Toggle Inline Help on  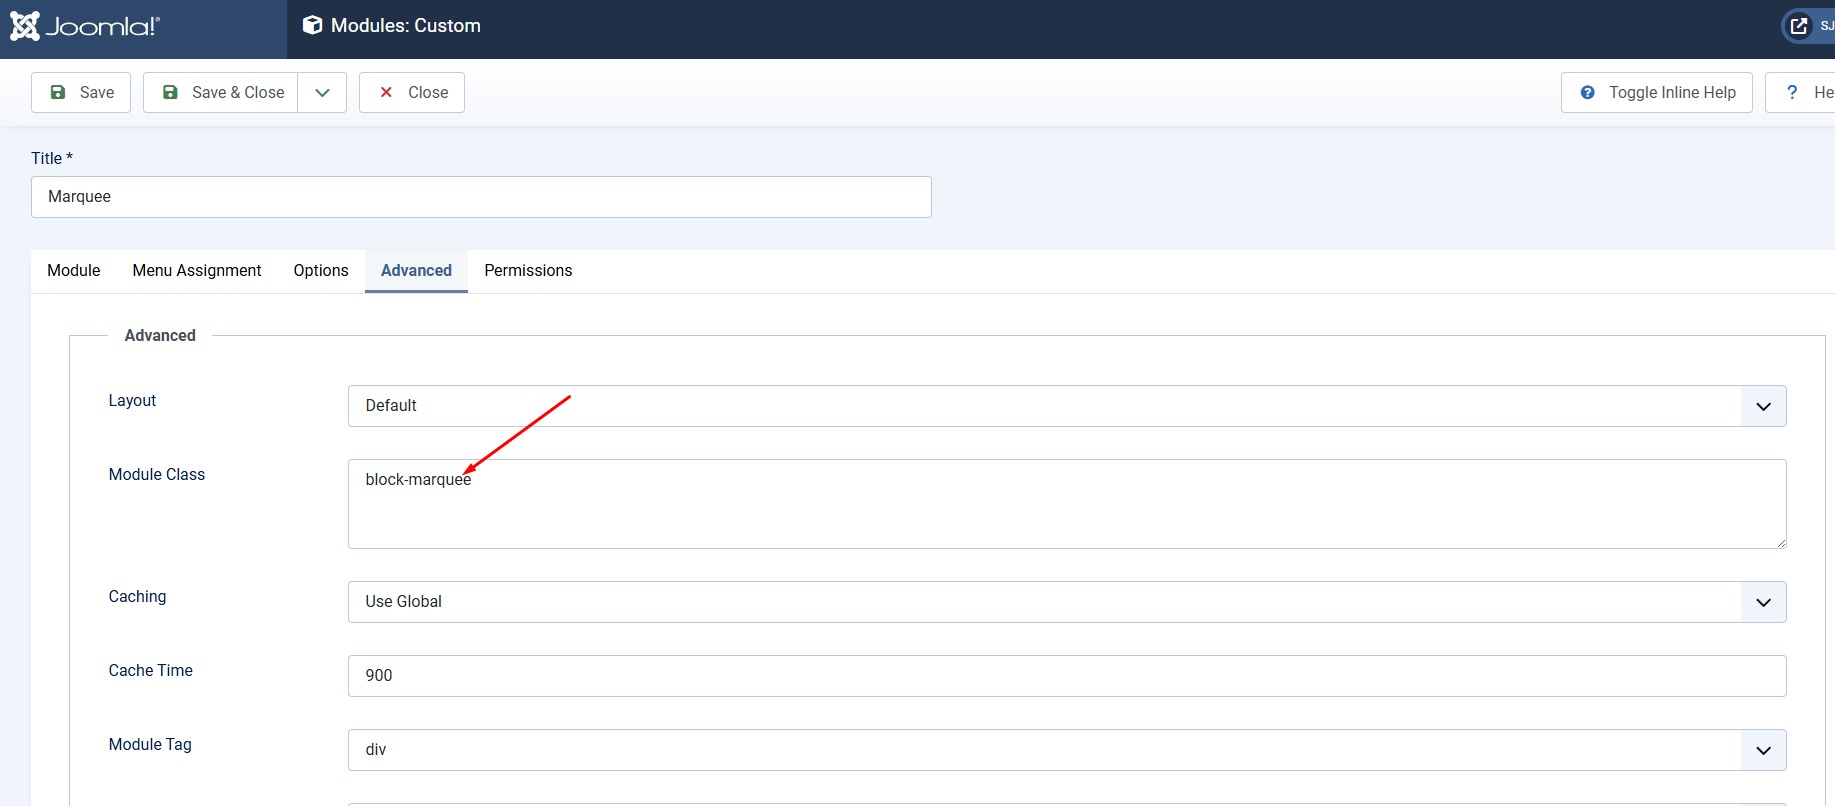tap(1656, 93)
